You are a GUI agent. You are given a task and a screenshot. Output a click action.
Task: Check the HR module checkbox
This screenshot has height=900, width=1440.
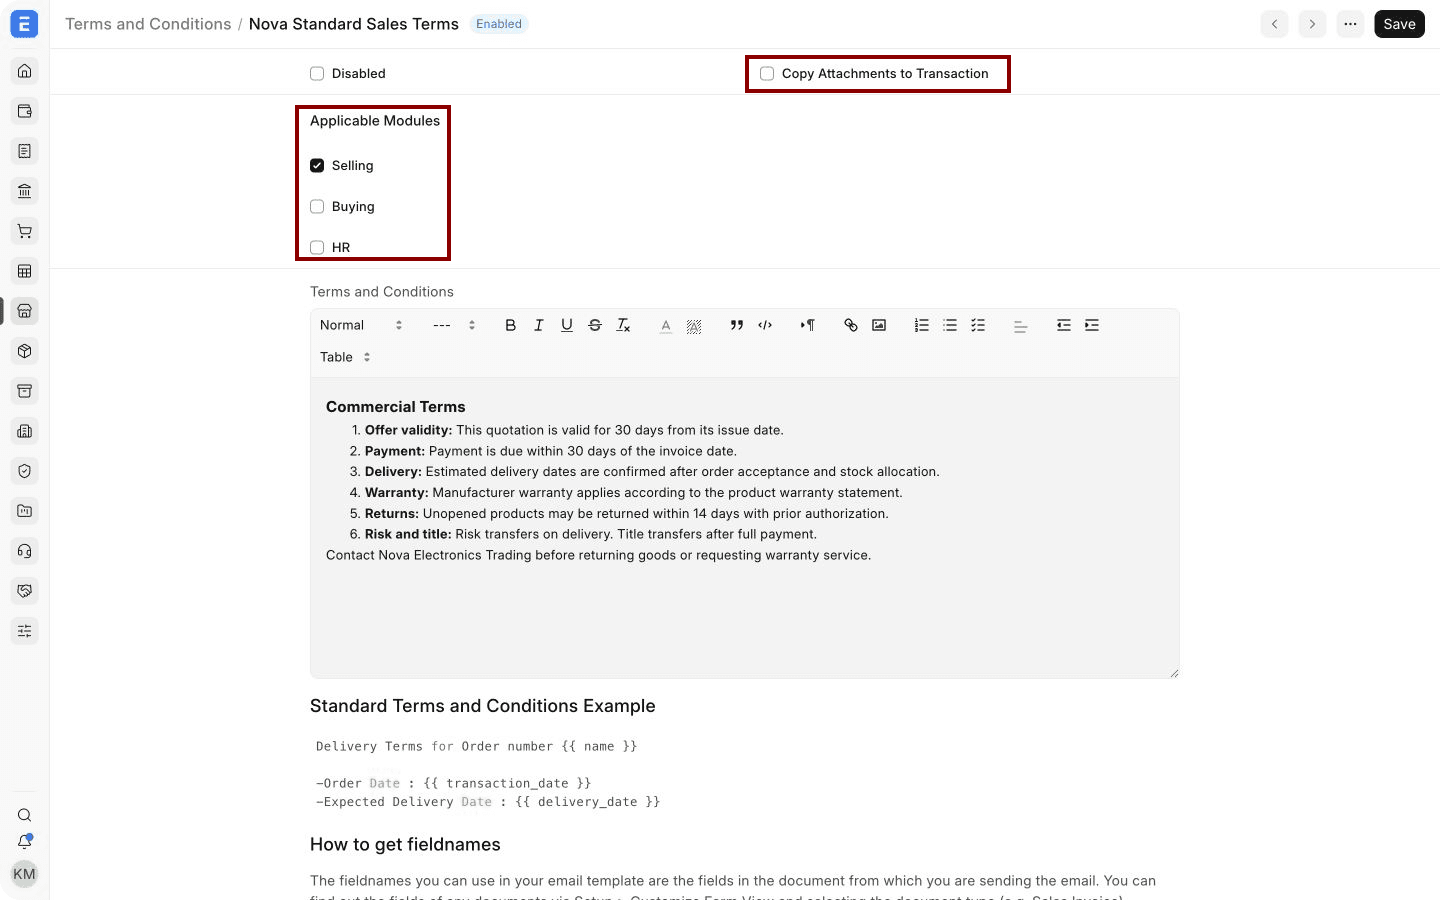(317, 248)
